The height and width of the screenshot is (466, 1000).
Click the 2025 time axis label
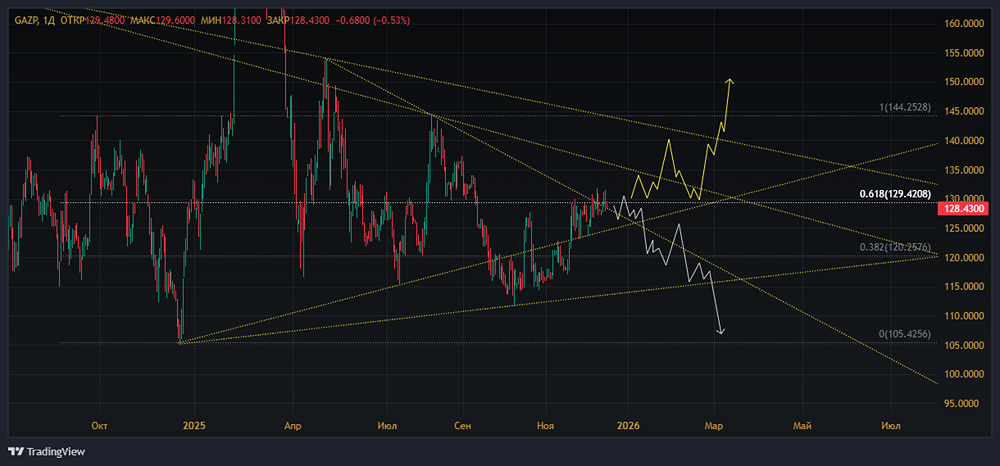coord(192,425)
